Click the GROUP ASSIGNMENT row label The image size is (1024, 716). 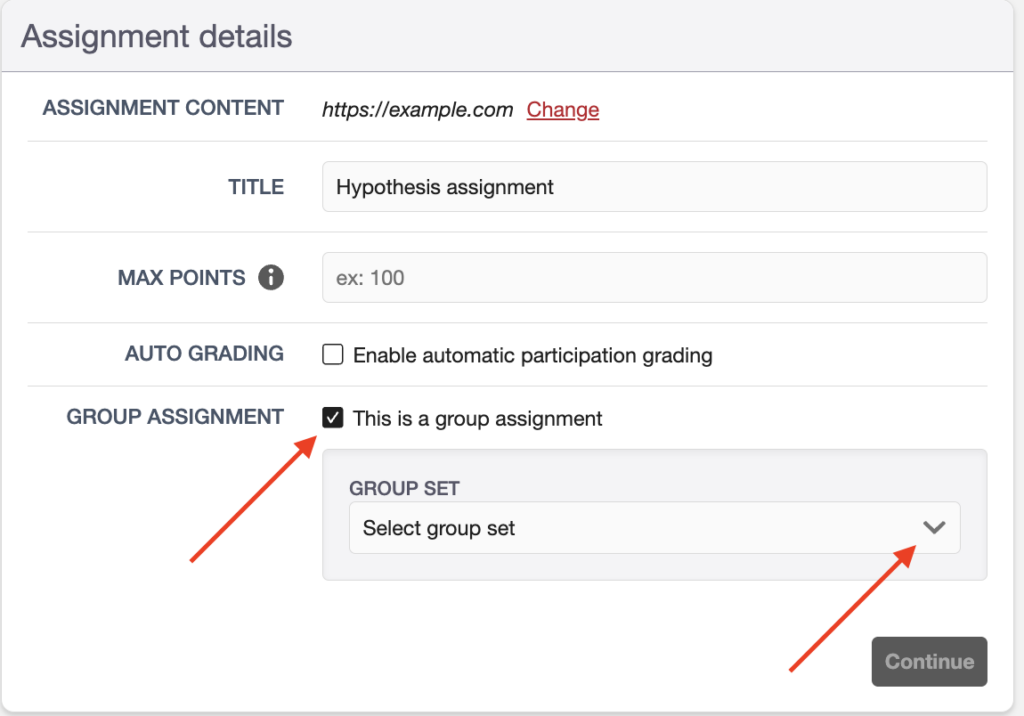[x=175, y=417]
